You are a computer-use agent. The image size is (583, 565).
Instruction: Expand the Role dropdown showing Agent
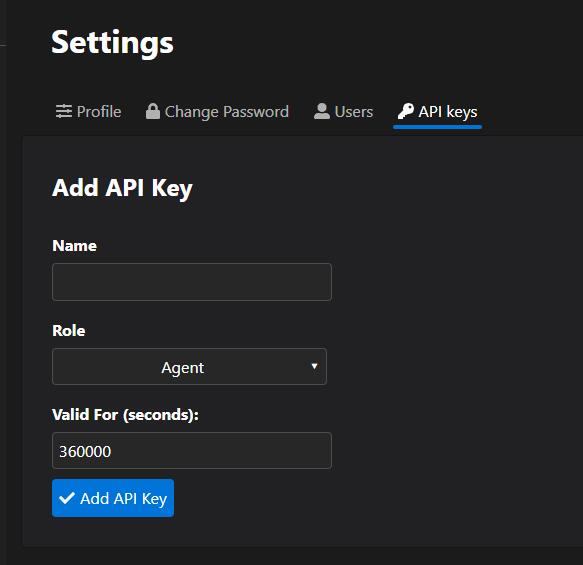pos(190,367)
